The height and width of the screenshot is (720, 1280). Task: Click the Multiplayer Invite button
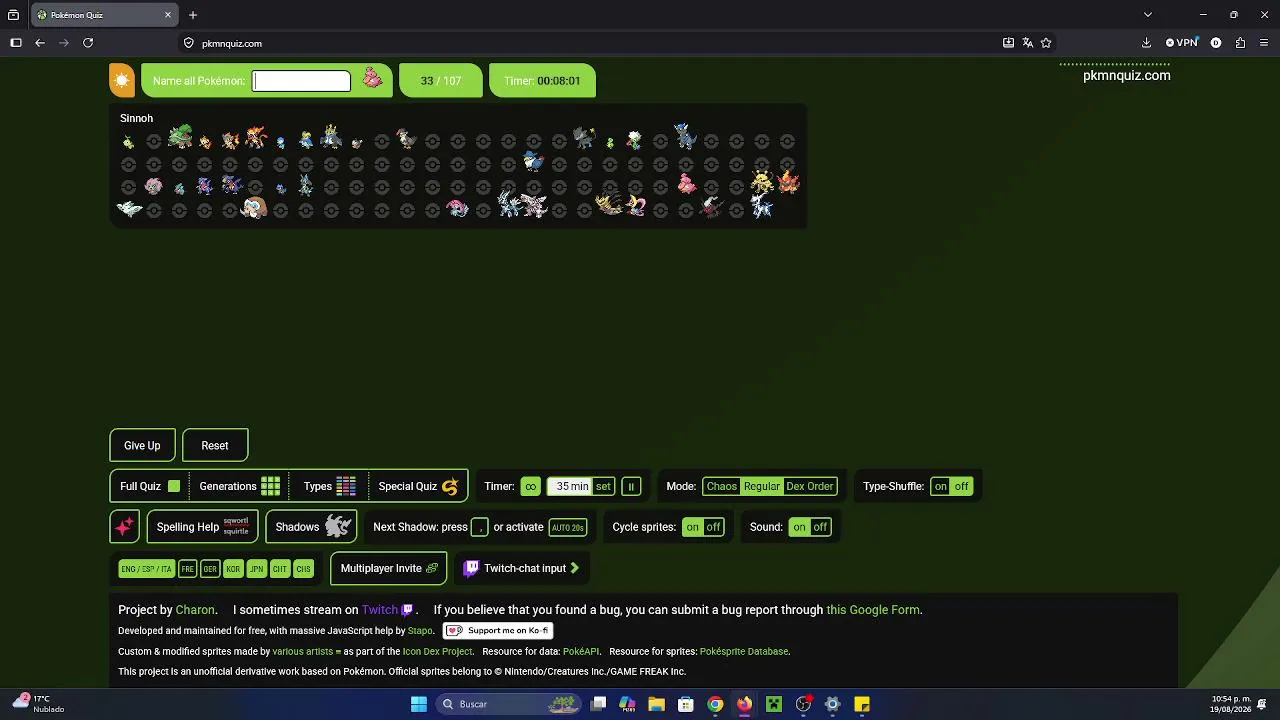[389, 568]
